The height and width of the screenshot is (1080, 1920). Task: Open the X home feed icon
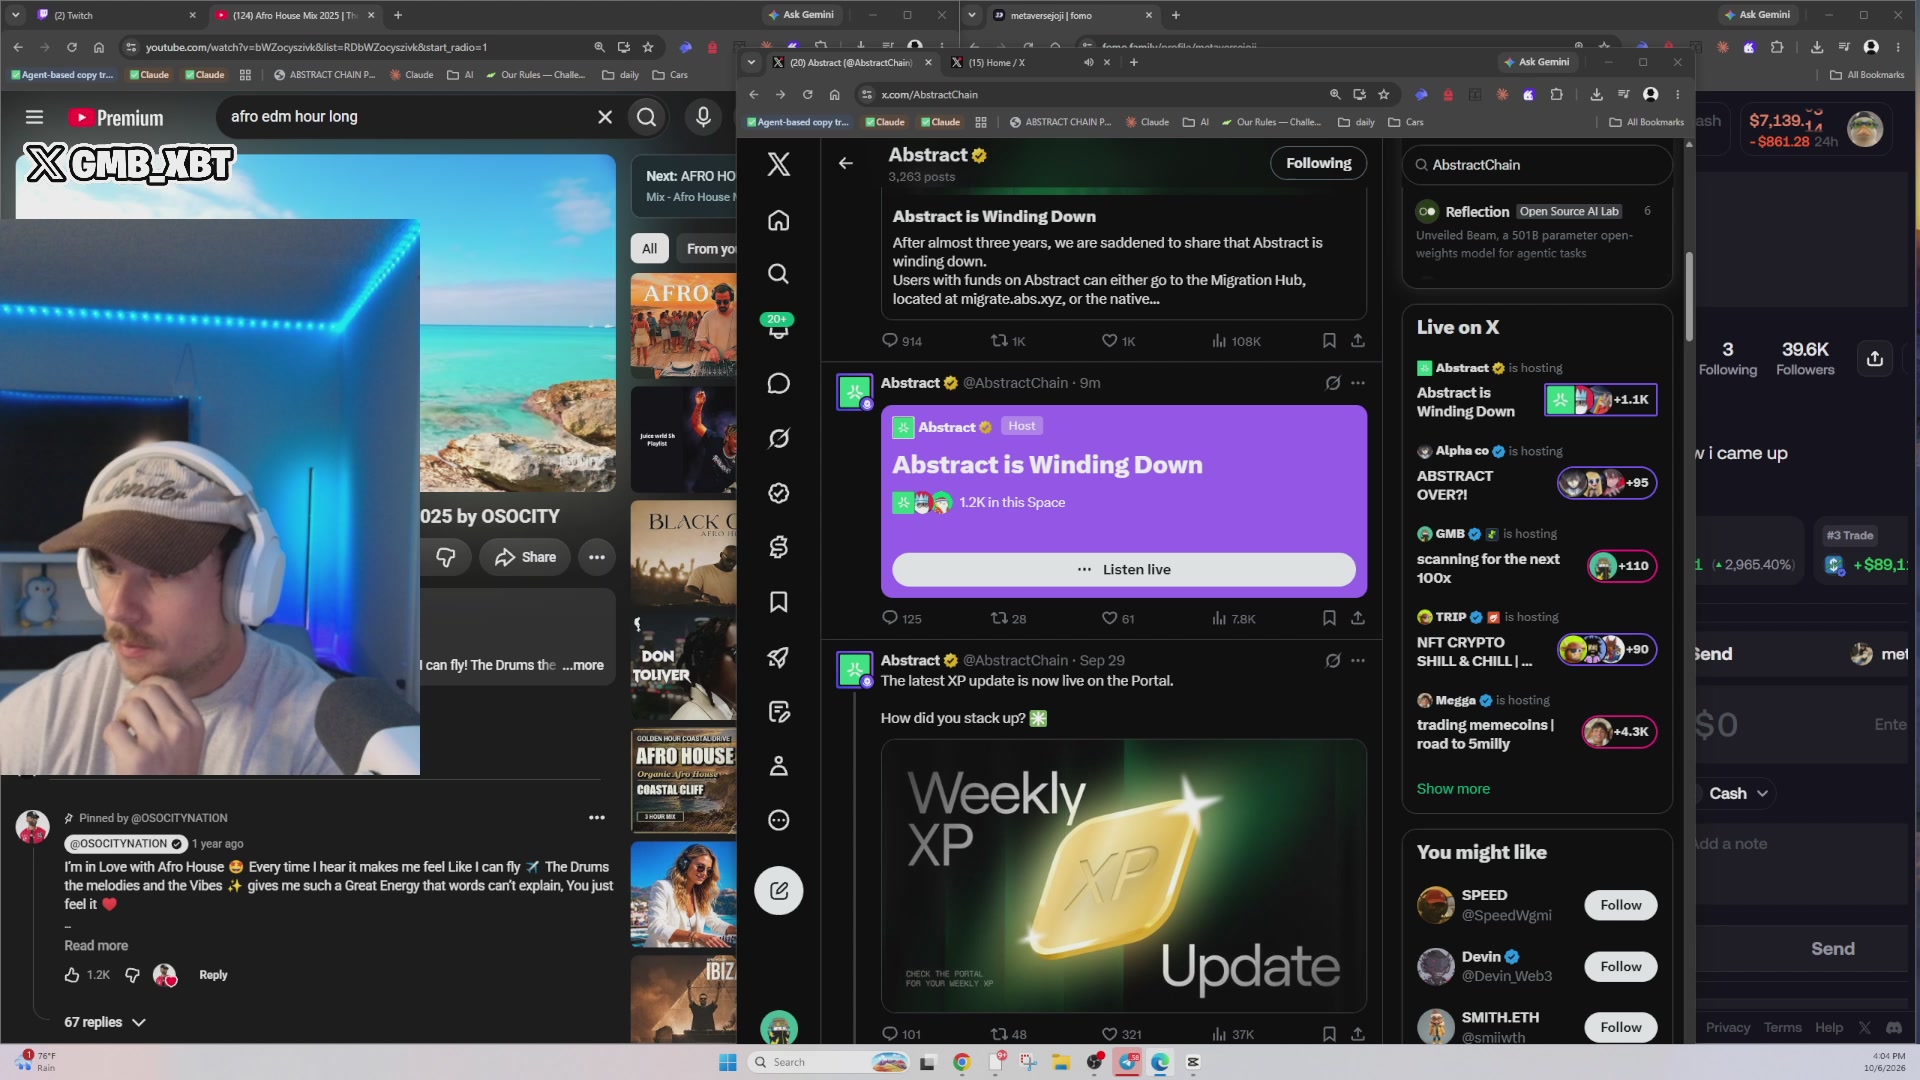coord(779,220)
